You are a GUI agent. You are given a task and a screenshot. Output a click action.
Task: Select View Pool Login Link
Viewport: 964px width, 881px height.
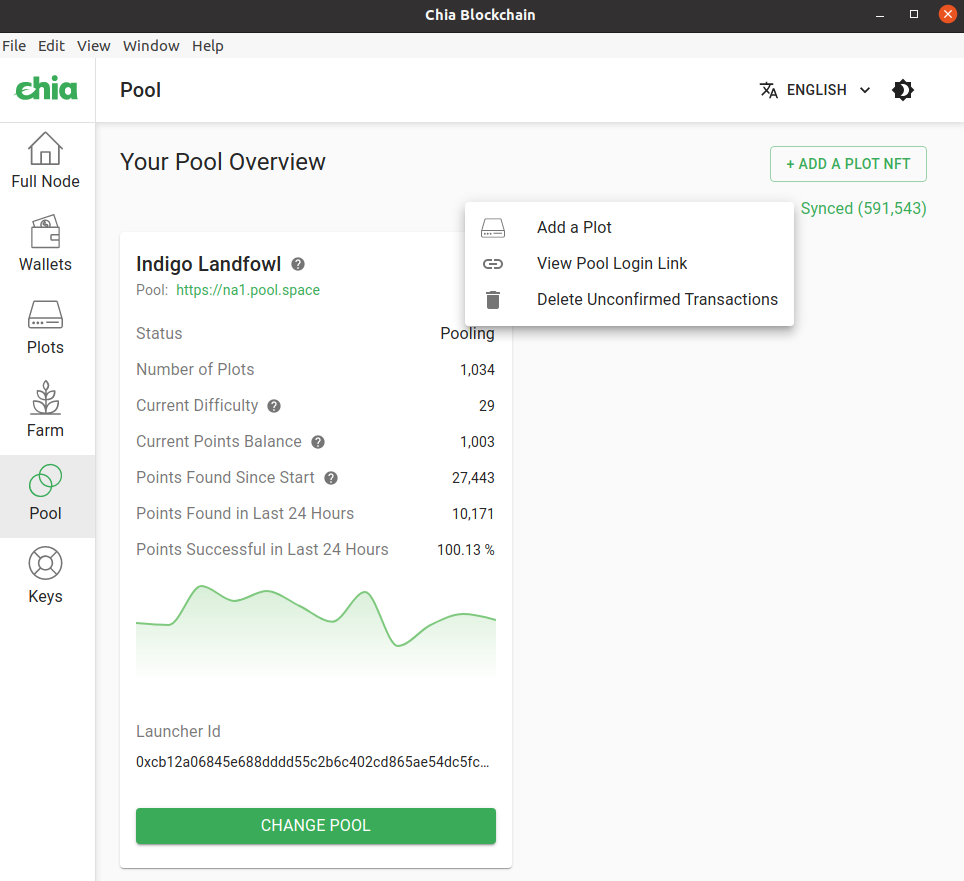point(629,264)
